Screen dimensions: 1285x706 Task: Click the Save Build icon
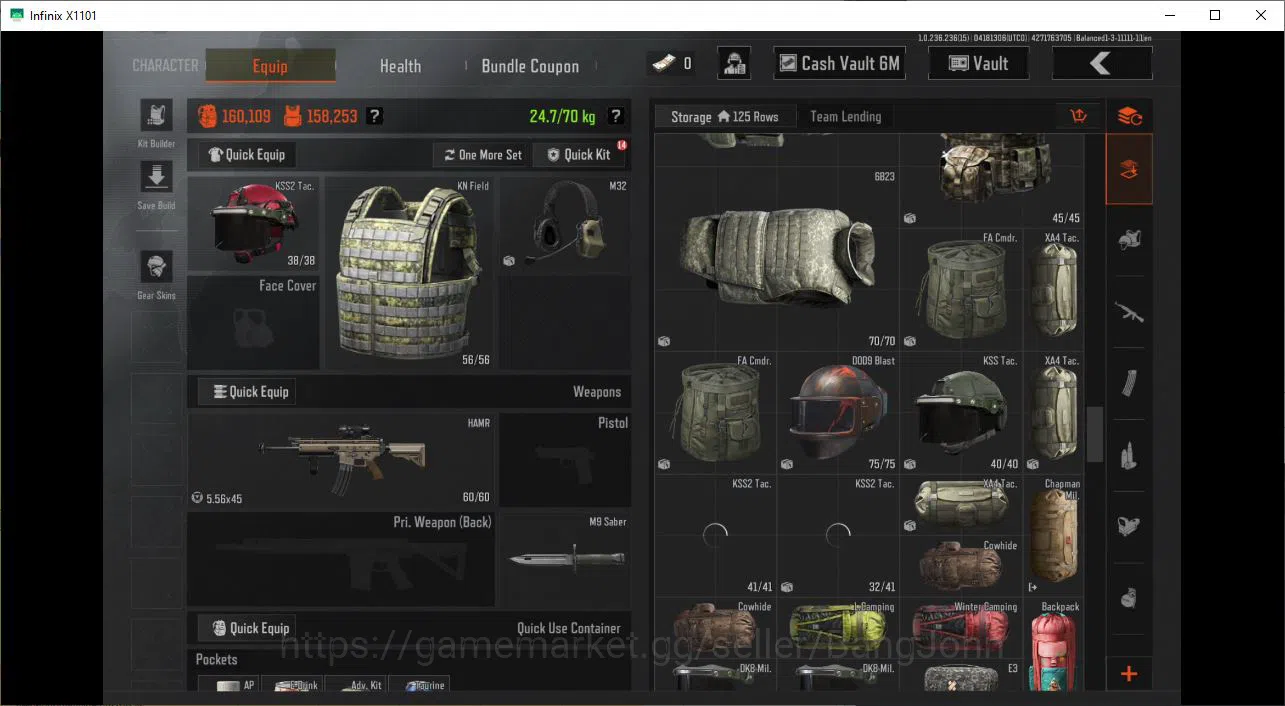click(x=156, y=178)
